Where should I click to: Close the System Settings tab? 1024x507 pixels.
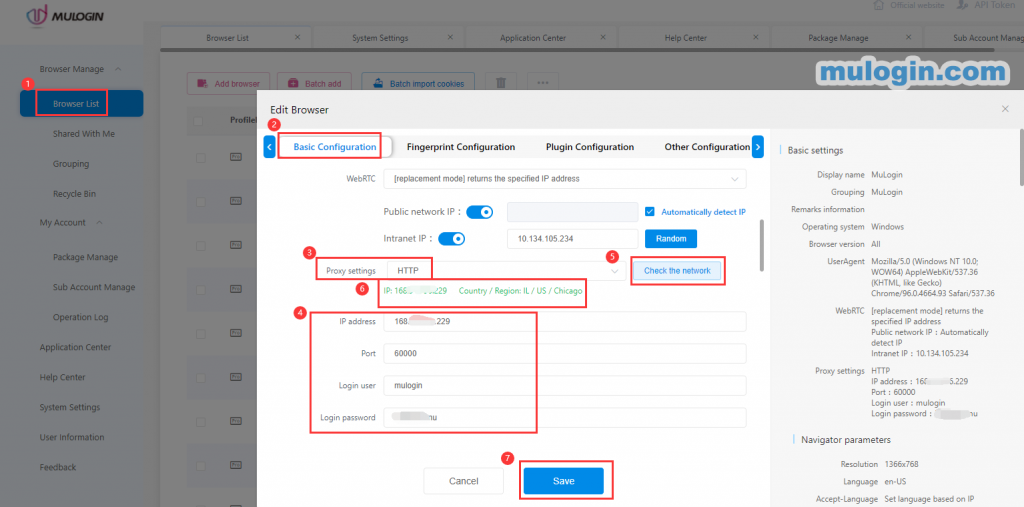point(451,37)
